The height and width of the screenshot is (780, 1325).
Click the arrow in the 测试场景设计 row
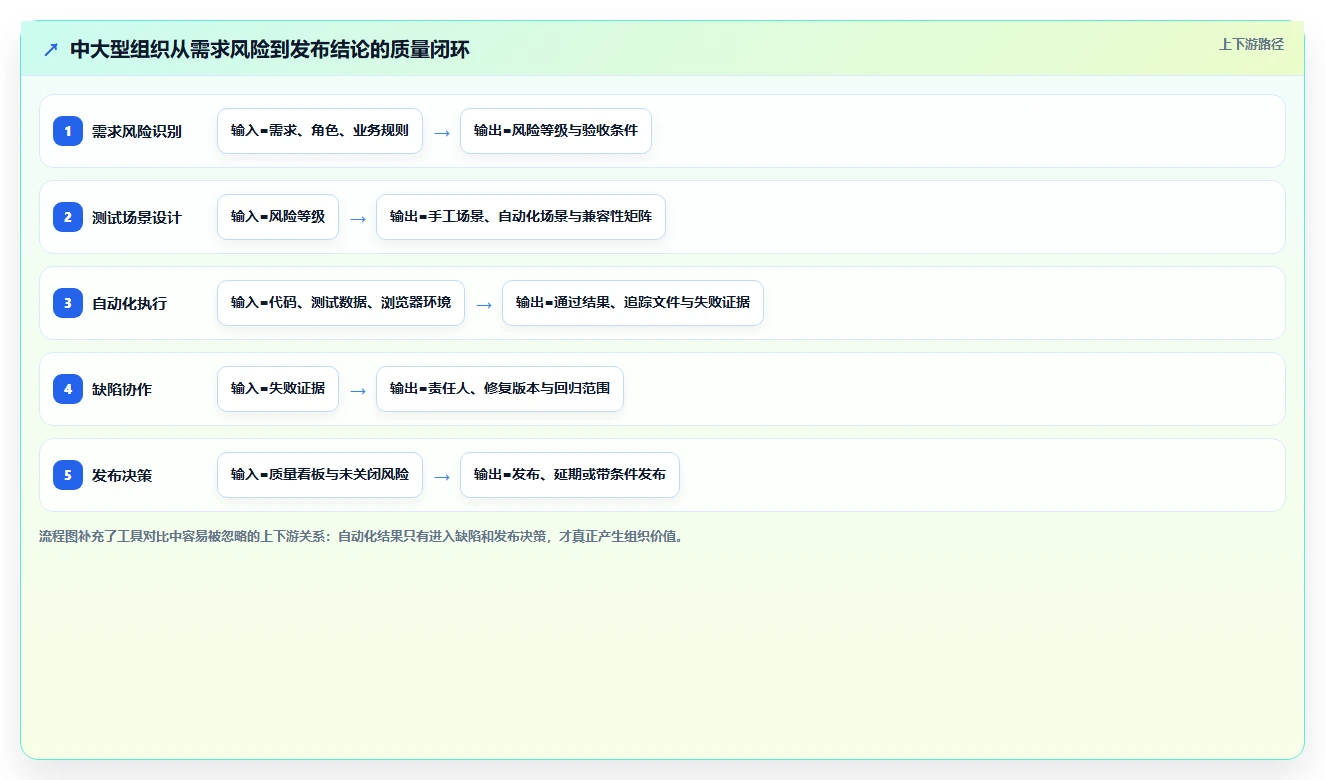(x=358, y=218)
